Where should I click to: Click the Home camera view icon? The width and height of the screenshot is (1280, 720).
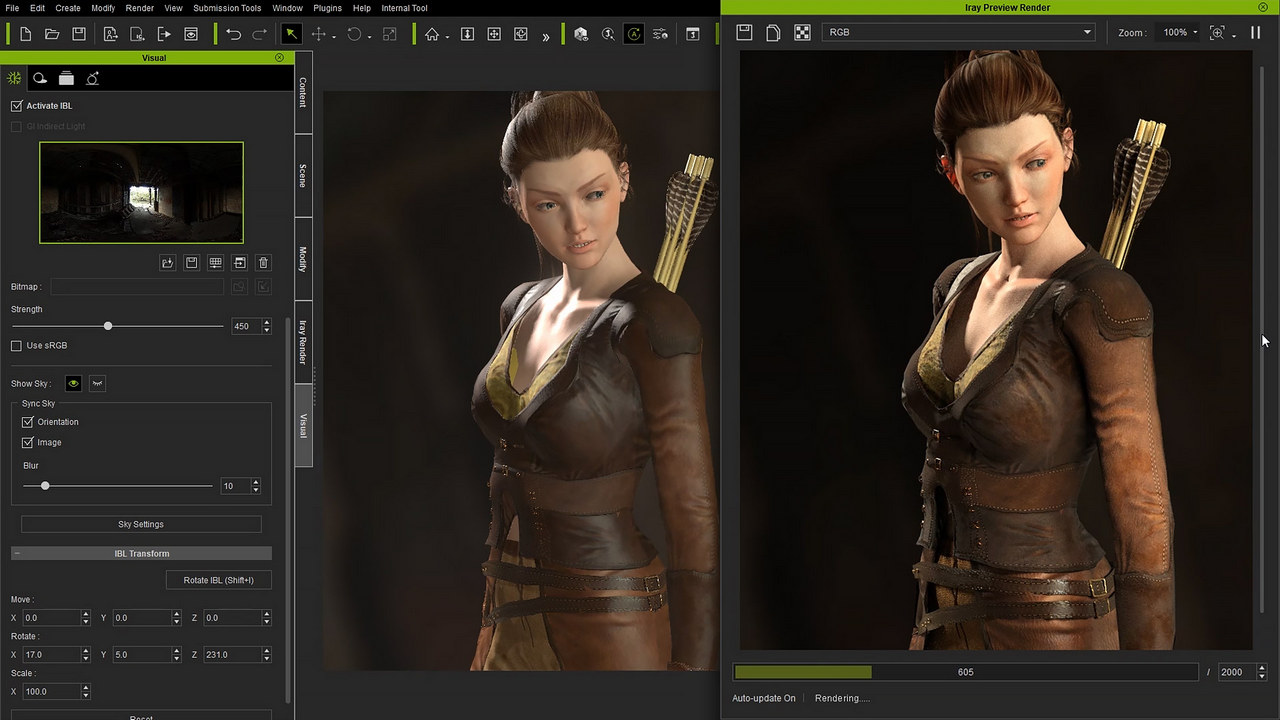pos(432,34)
